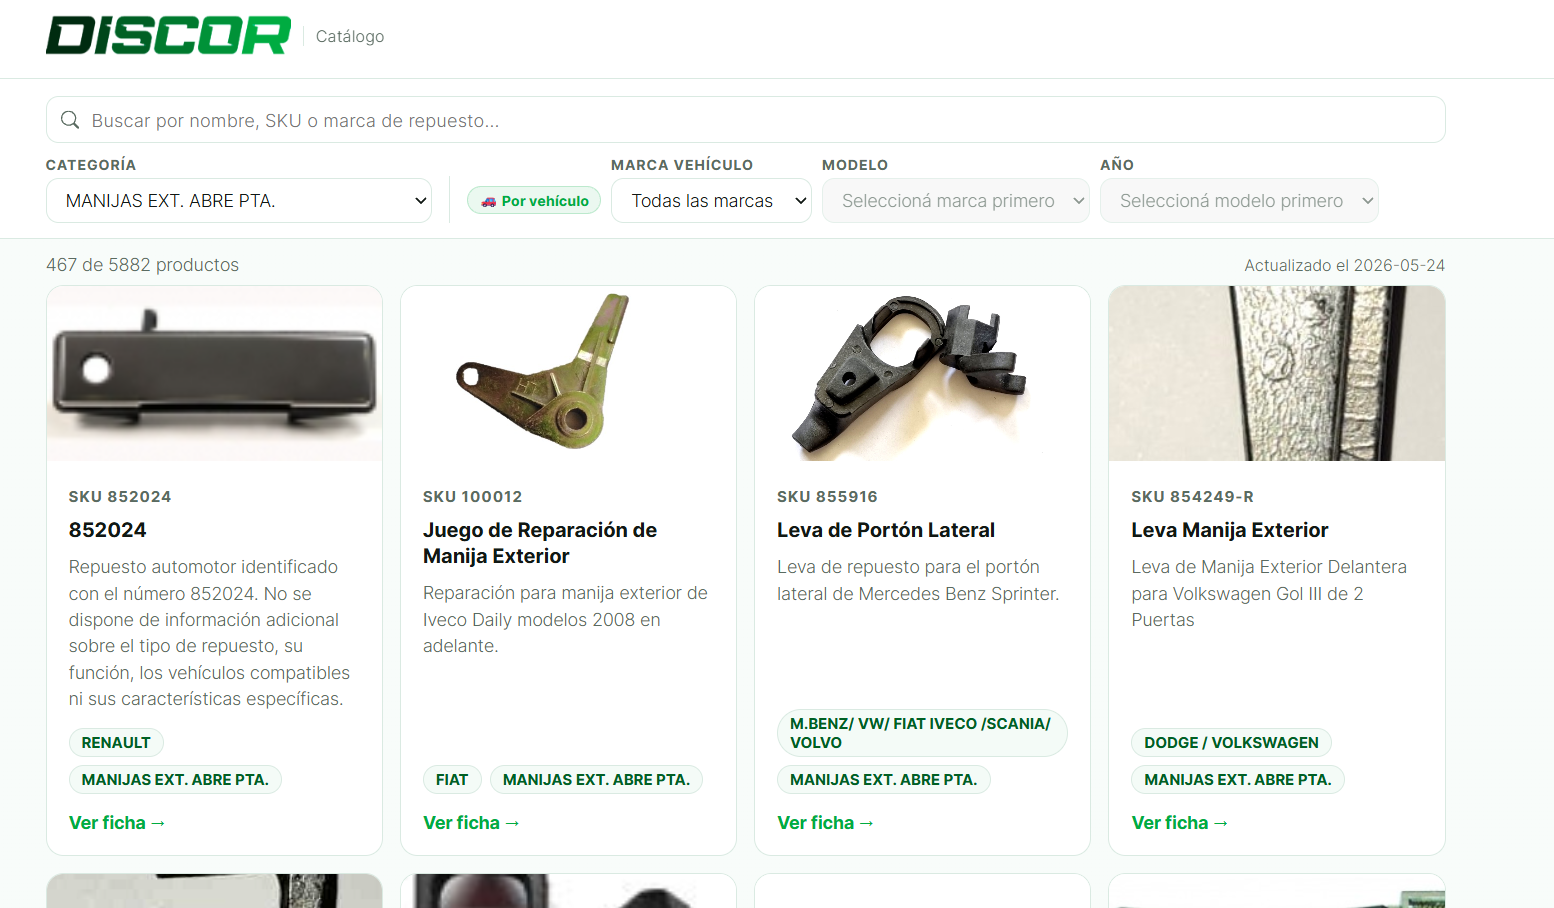Screen dimensions: 1554x908
Task: Open thumbnail of SKU 852024 handle
Action: click(214, 373)
